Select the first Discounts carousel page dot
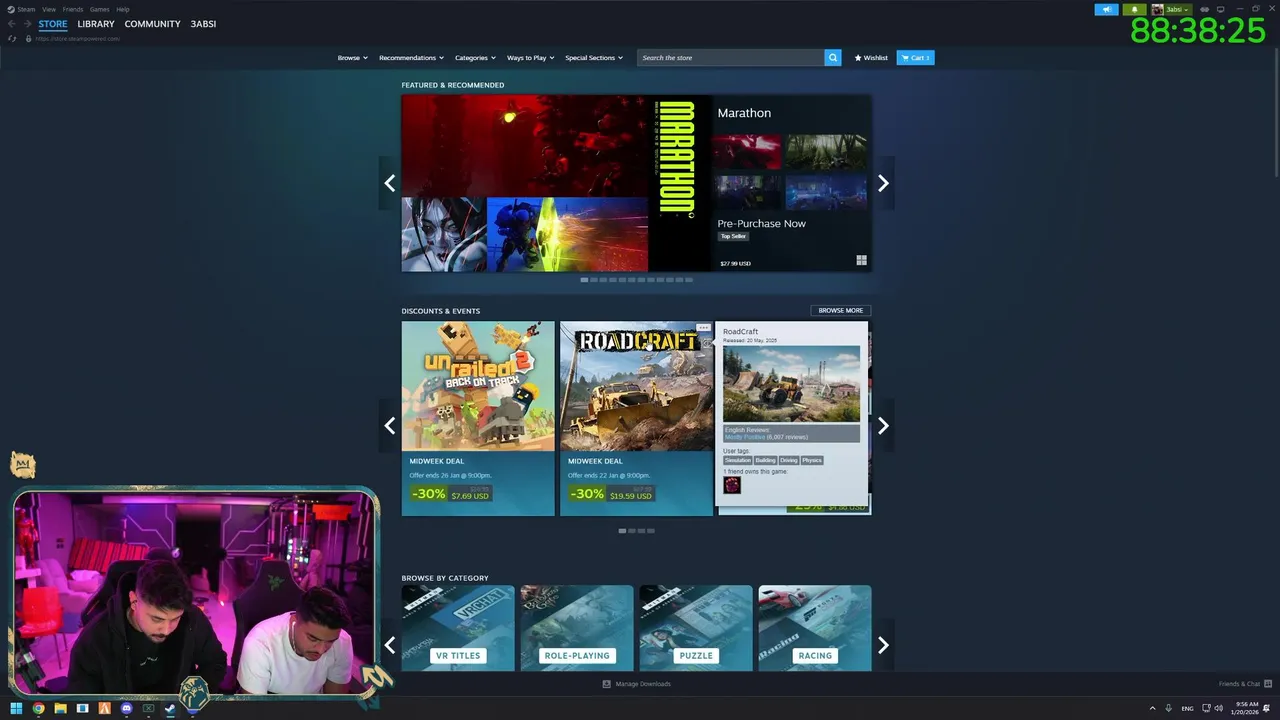The width and height of the screenshot is (1280, 720). [x=622, y=531]
